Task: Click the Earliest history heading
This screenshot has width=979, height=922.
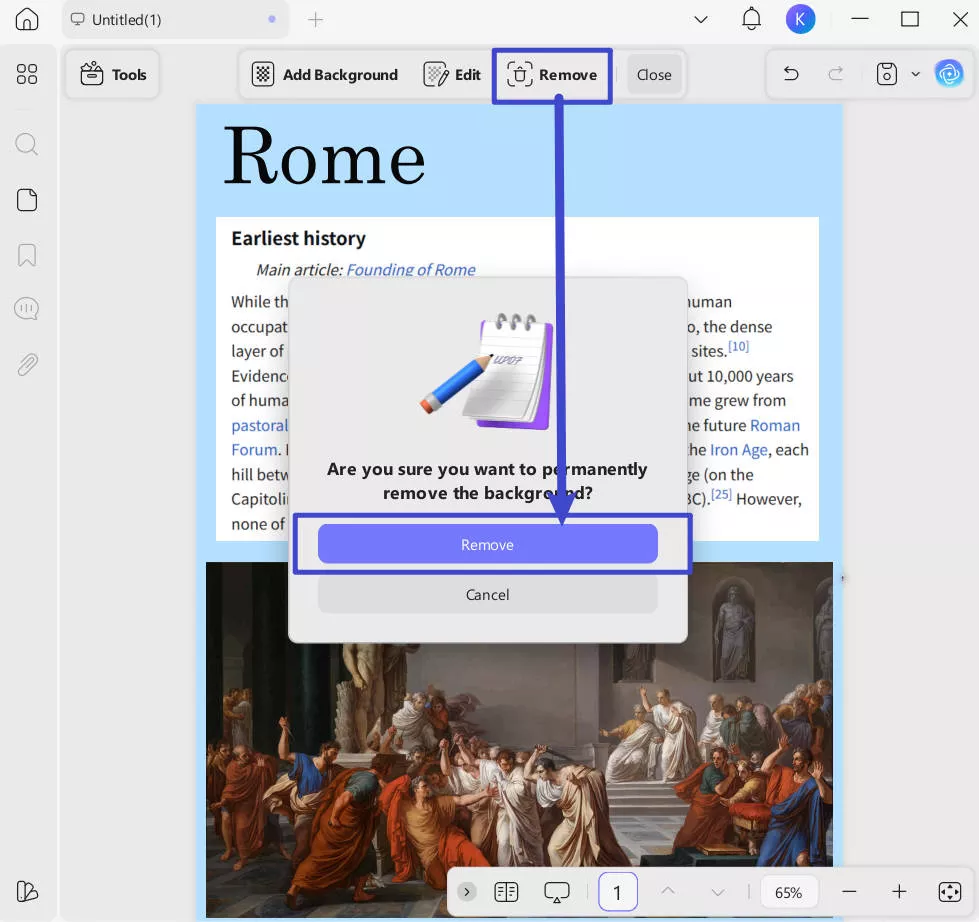Action: tap(298, 238)
